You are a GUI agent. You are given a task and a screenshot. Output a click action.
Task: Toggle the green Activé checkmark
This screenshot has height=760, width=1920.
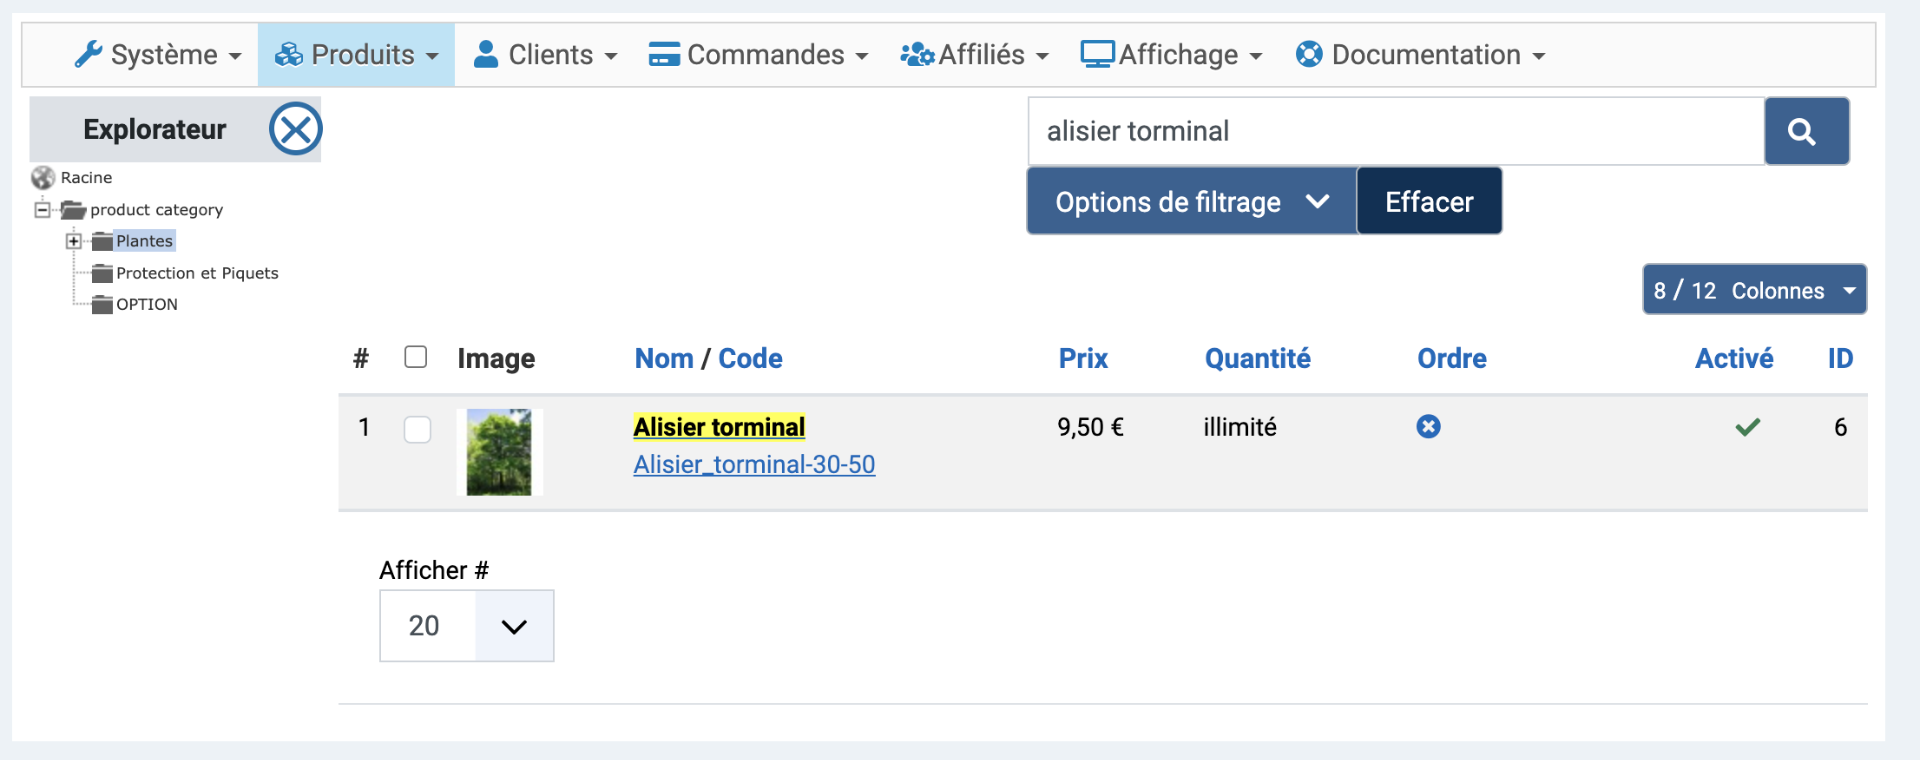coord(1747,428)
